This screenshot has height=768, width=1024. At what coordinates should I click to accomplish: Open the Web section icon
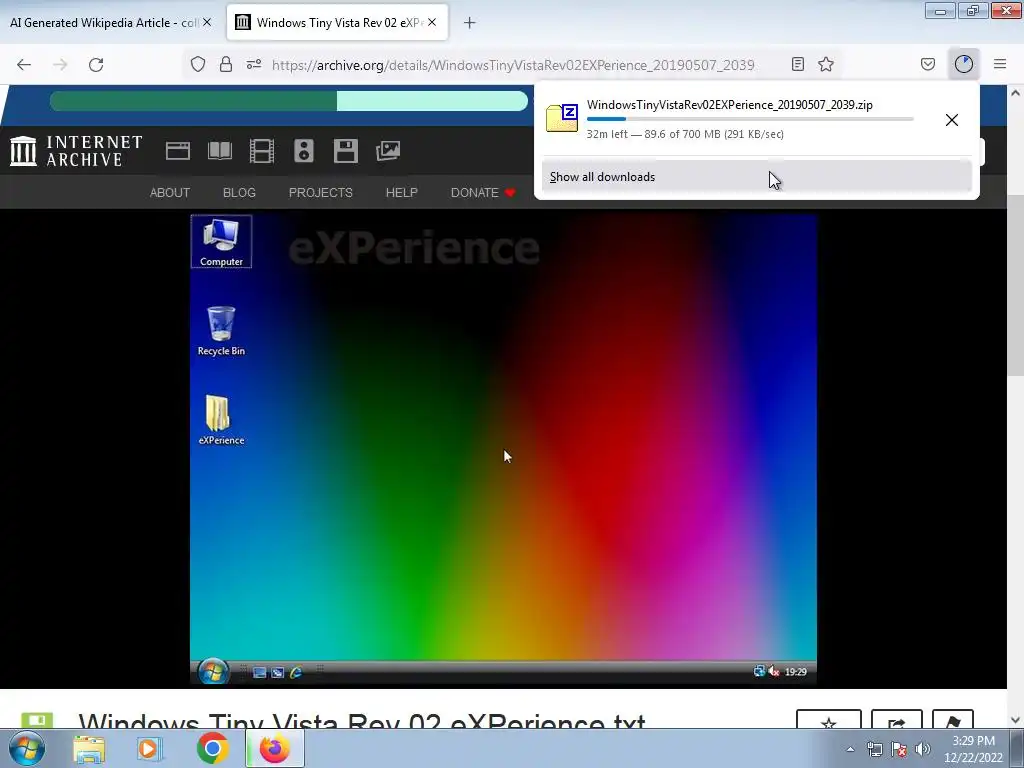click(178, 151)
